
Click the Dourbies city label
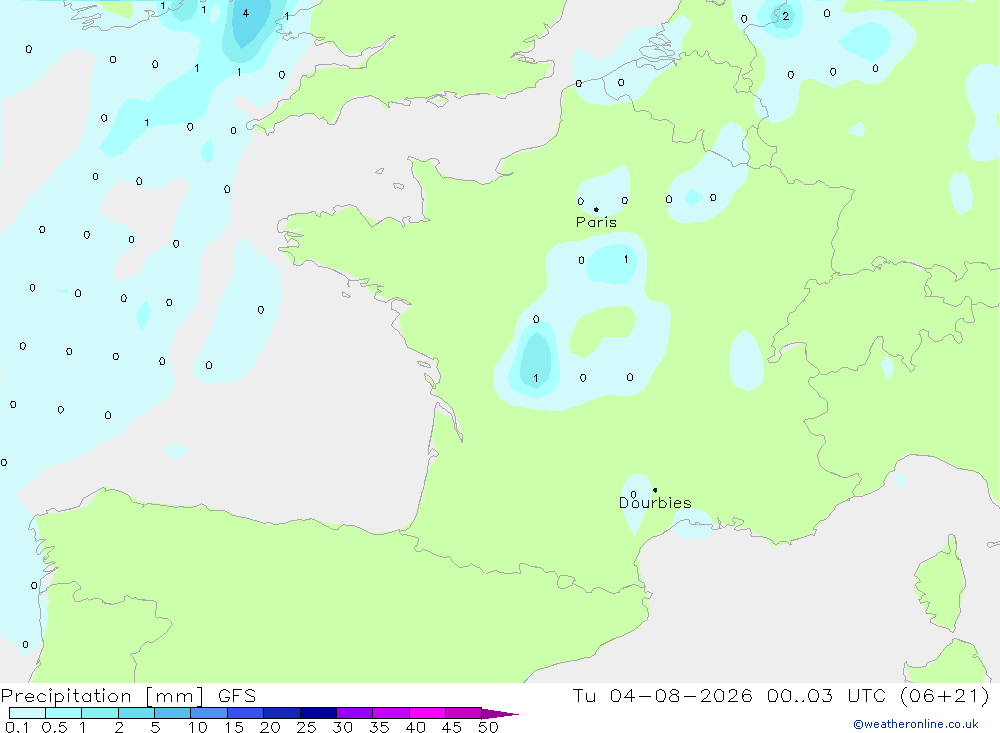click(x=655, y=503)
